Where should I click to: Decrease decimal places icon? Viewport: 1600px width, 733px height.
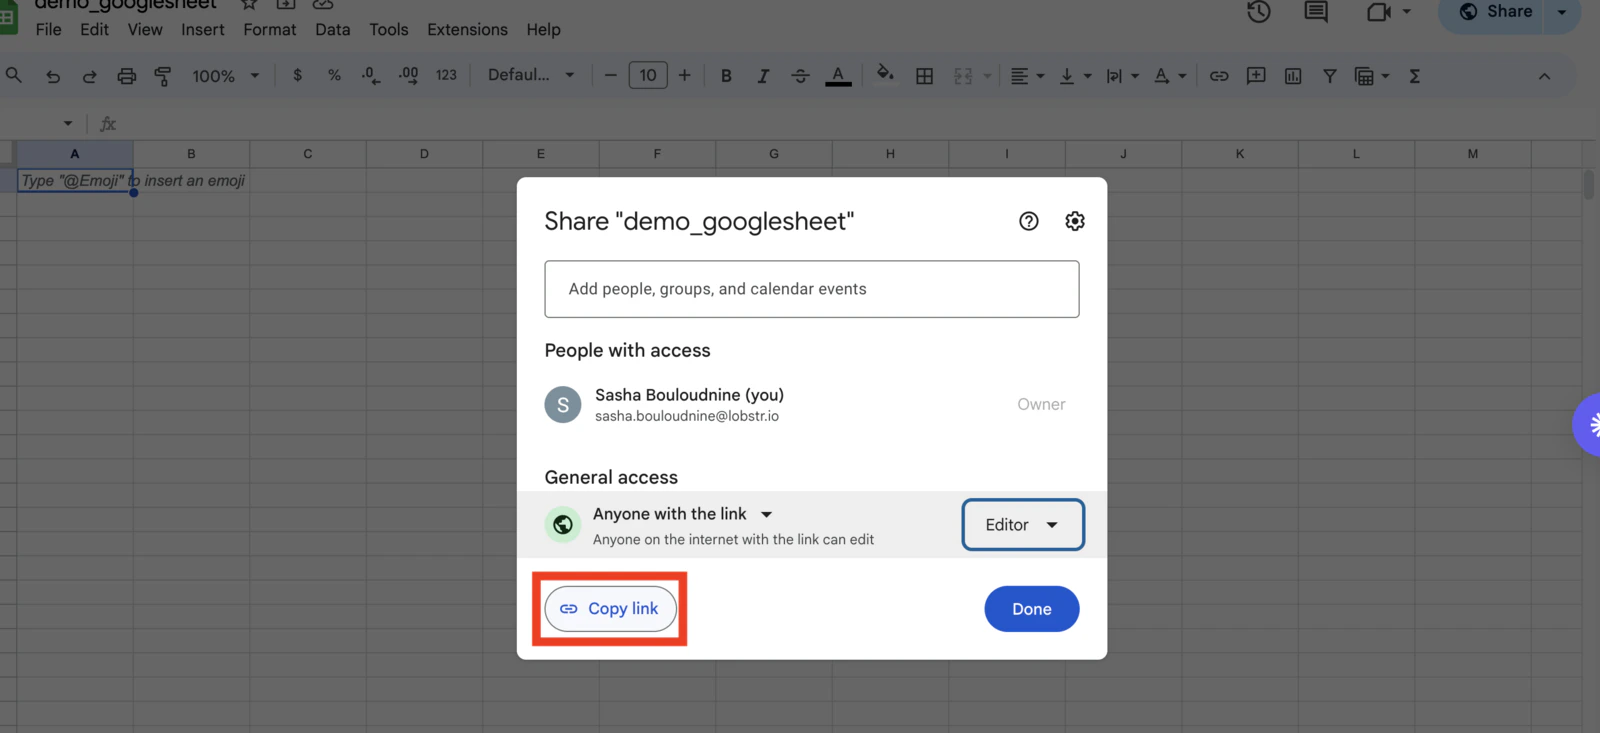pyautogui.click(x=371, y=76)
